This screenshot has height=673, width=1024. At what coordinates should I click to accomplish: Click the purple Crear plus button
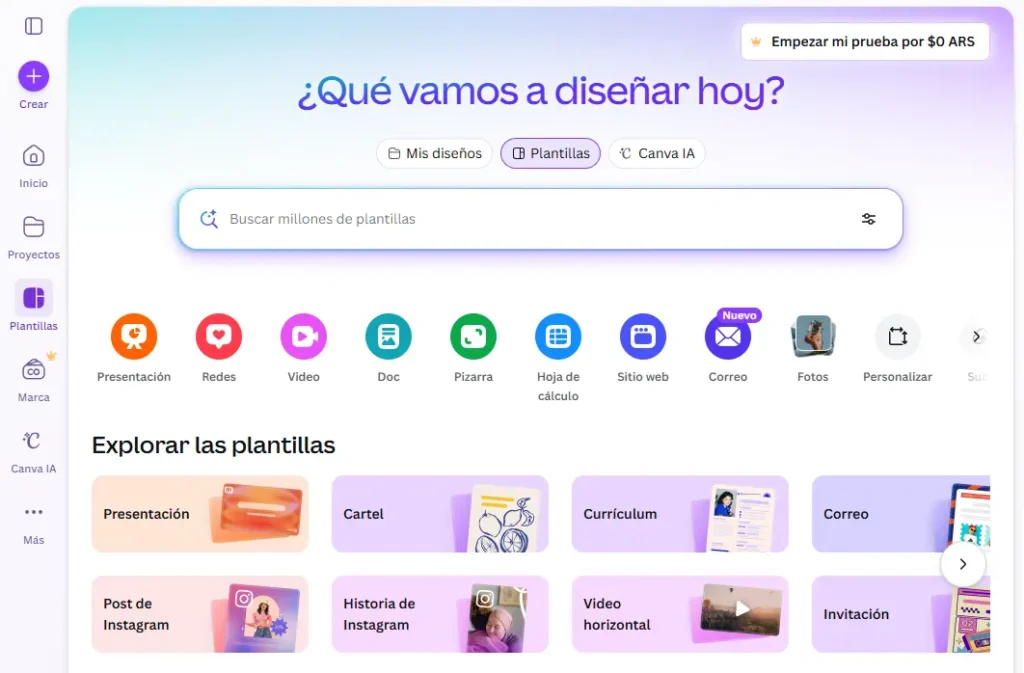(33, 76)
